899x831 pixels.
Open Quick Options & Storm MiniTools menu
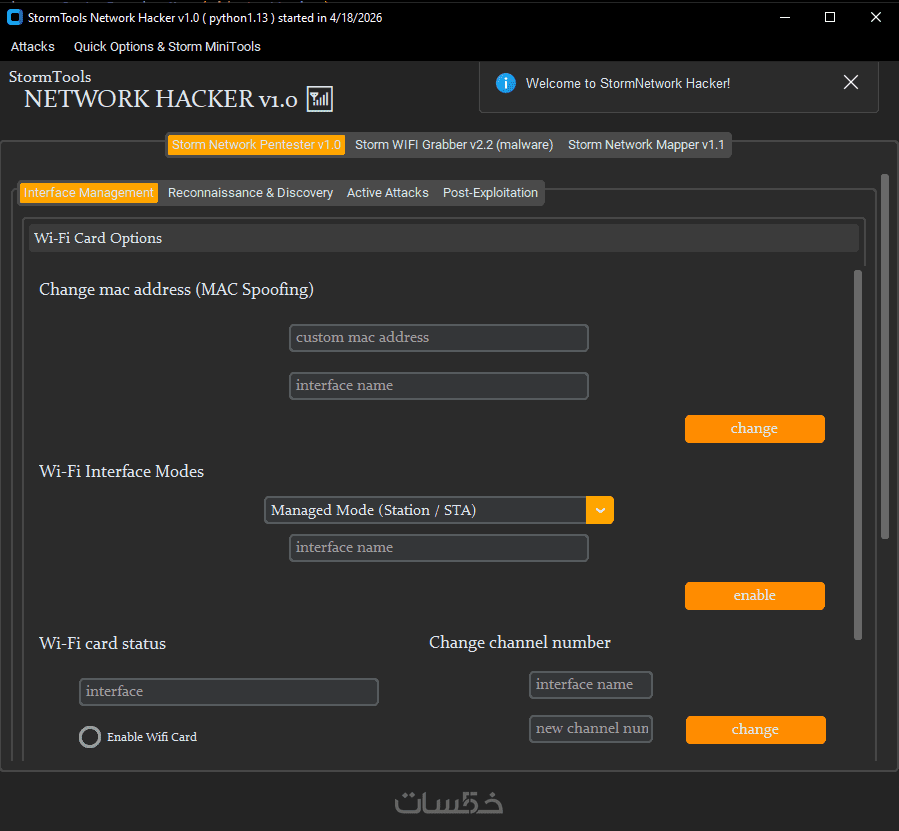pos(167,46)
